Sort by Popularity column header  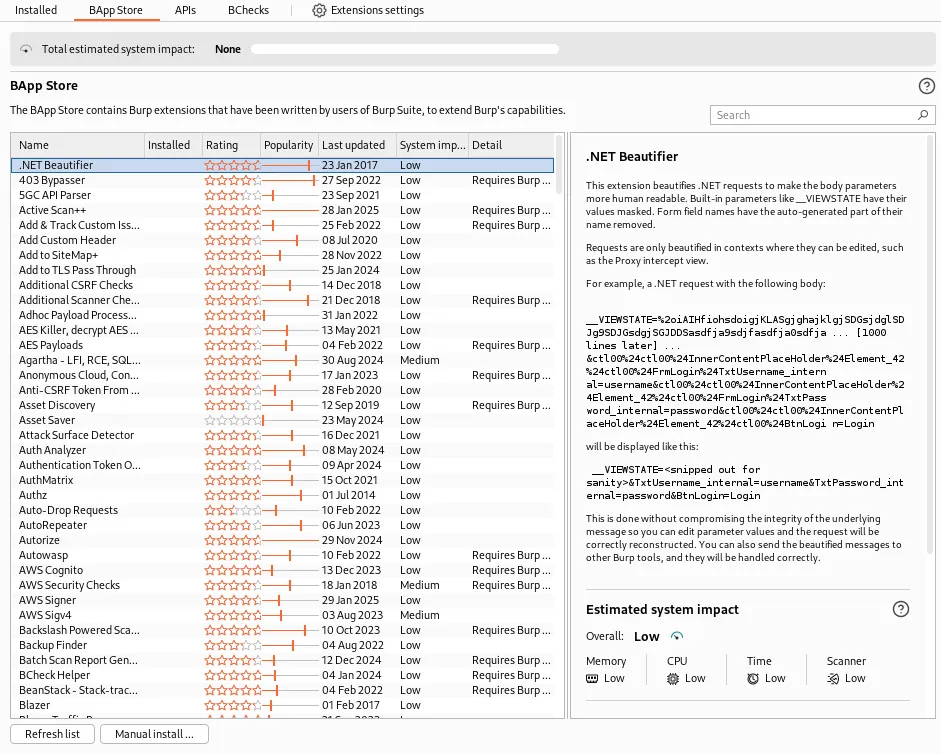pos(289,145)
